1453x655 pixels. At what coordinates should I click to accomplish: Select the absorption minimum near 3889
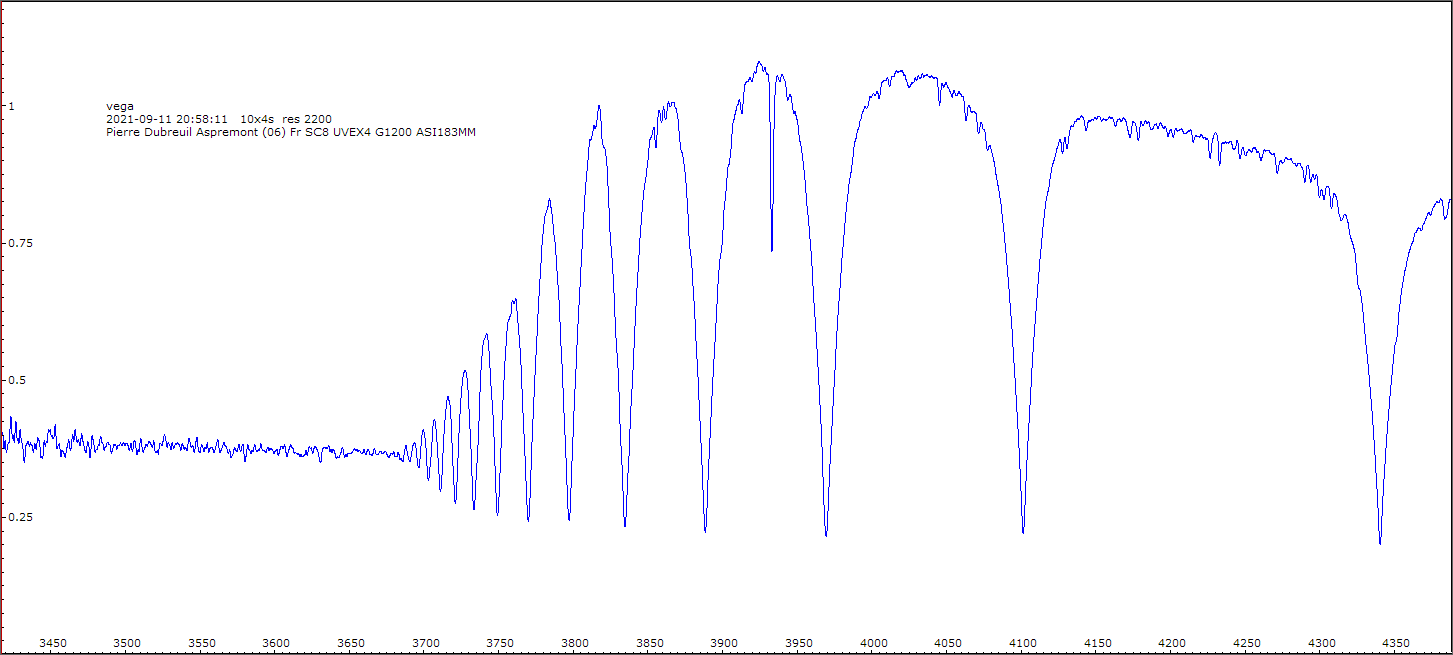(x=705, y=531)
